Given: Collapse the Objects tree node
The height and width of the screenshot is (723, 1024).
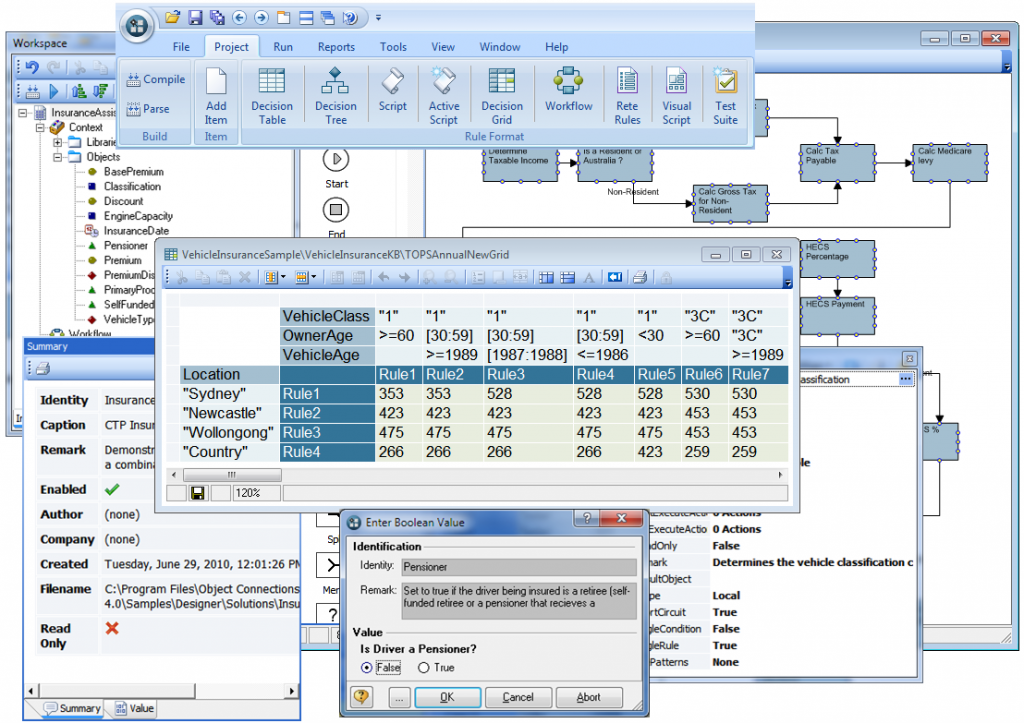Looking at the screenshot, I should click(x=57, y=157).
